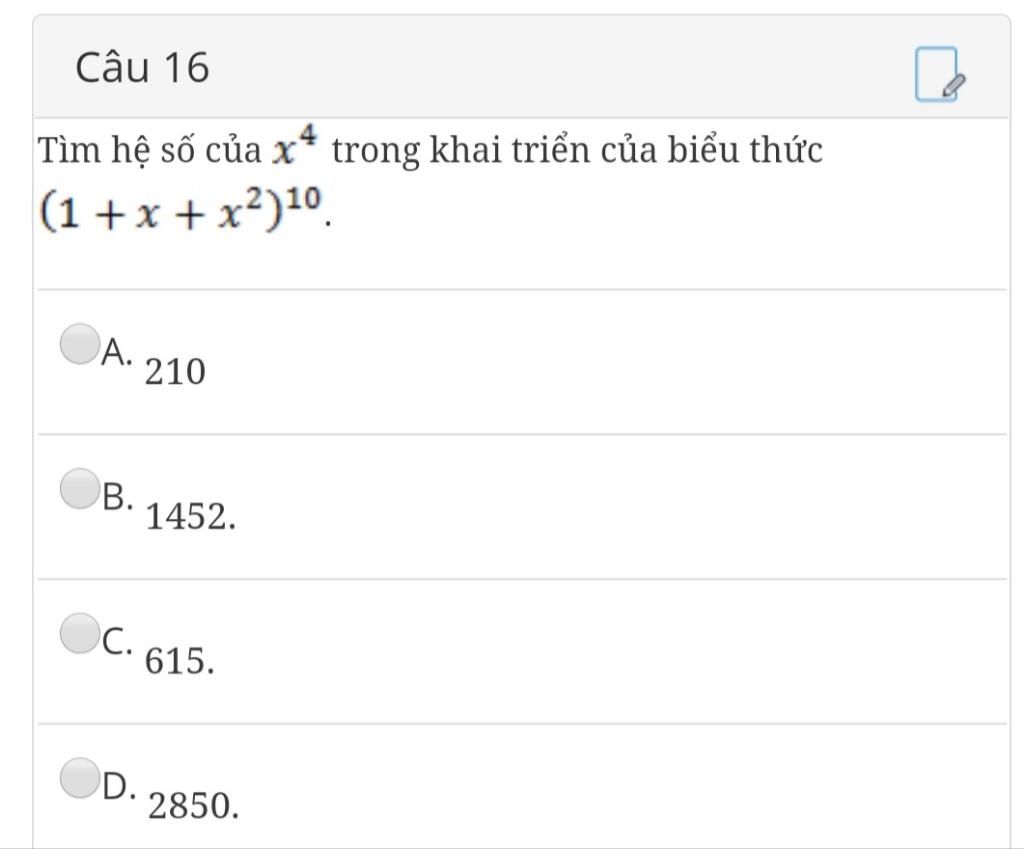The height and width of the screenshot is (849, 1024).
Task: Click the letter label "A."
Action: pyautogui.click(x=116, y=350)
